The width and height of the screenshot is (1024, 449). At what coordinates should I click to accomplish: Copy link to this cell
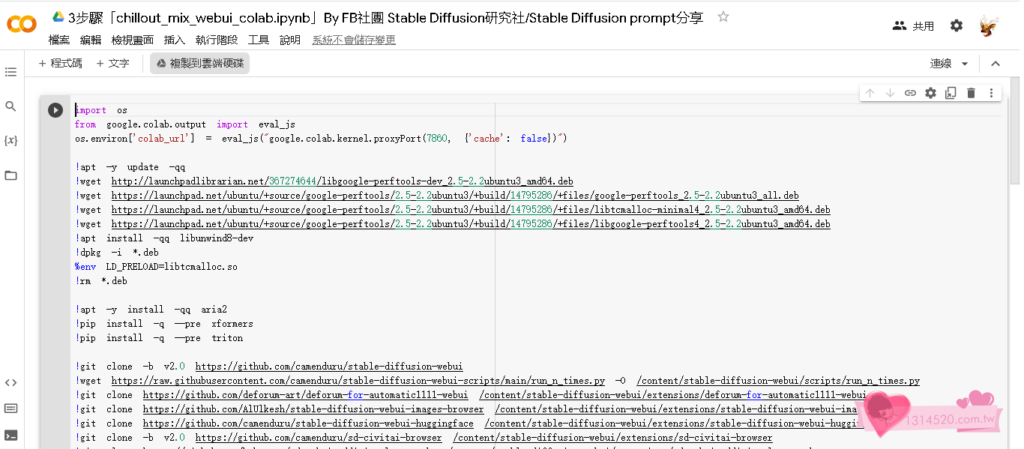coord(910,93)
